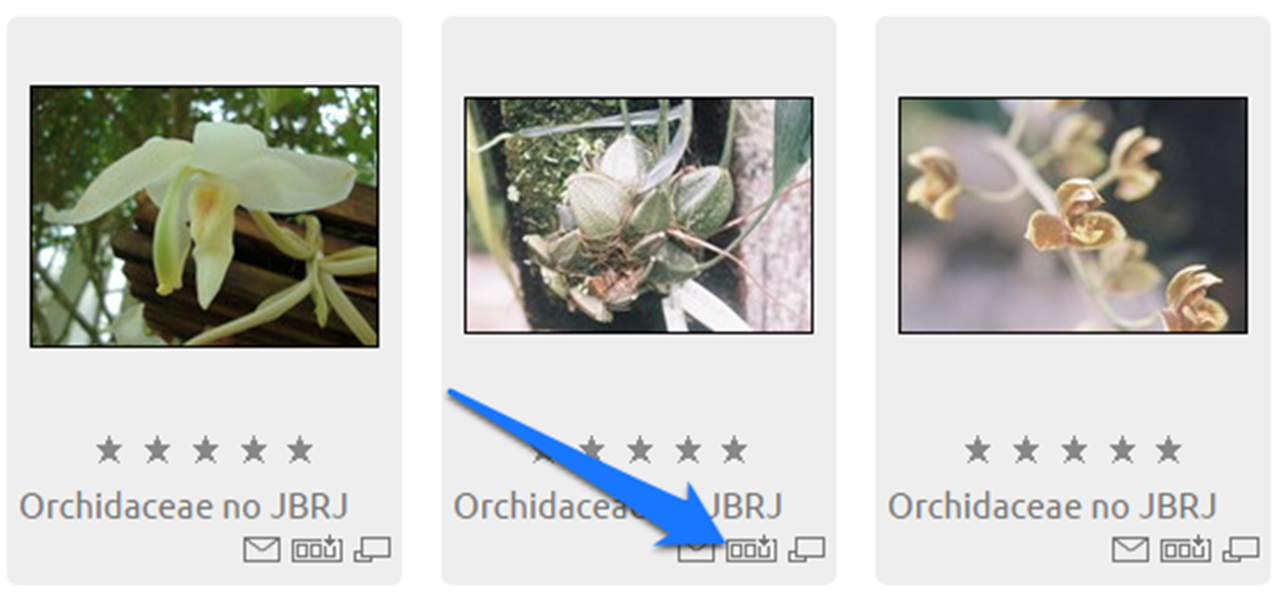The image size is (1280, 593).
Task: Open the overlapping windows icon on white orchid card
Action: pos(372,549)
